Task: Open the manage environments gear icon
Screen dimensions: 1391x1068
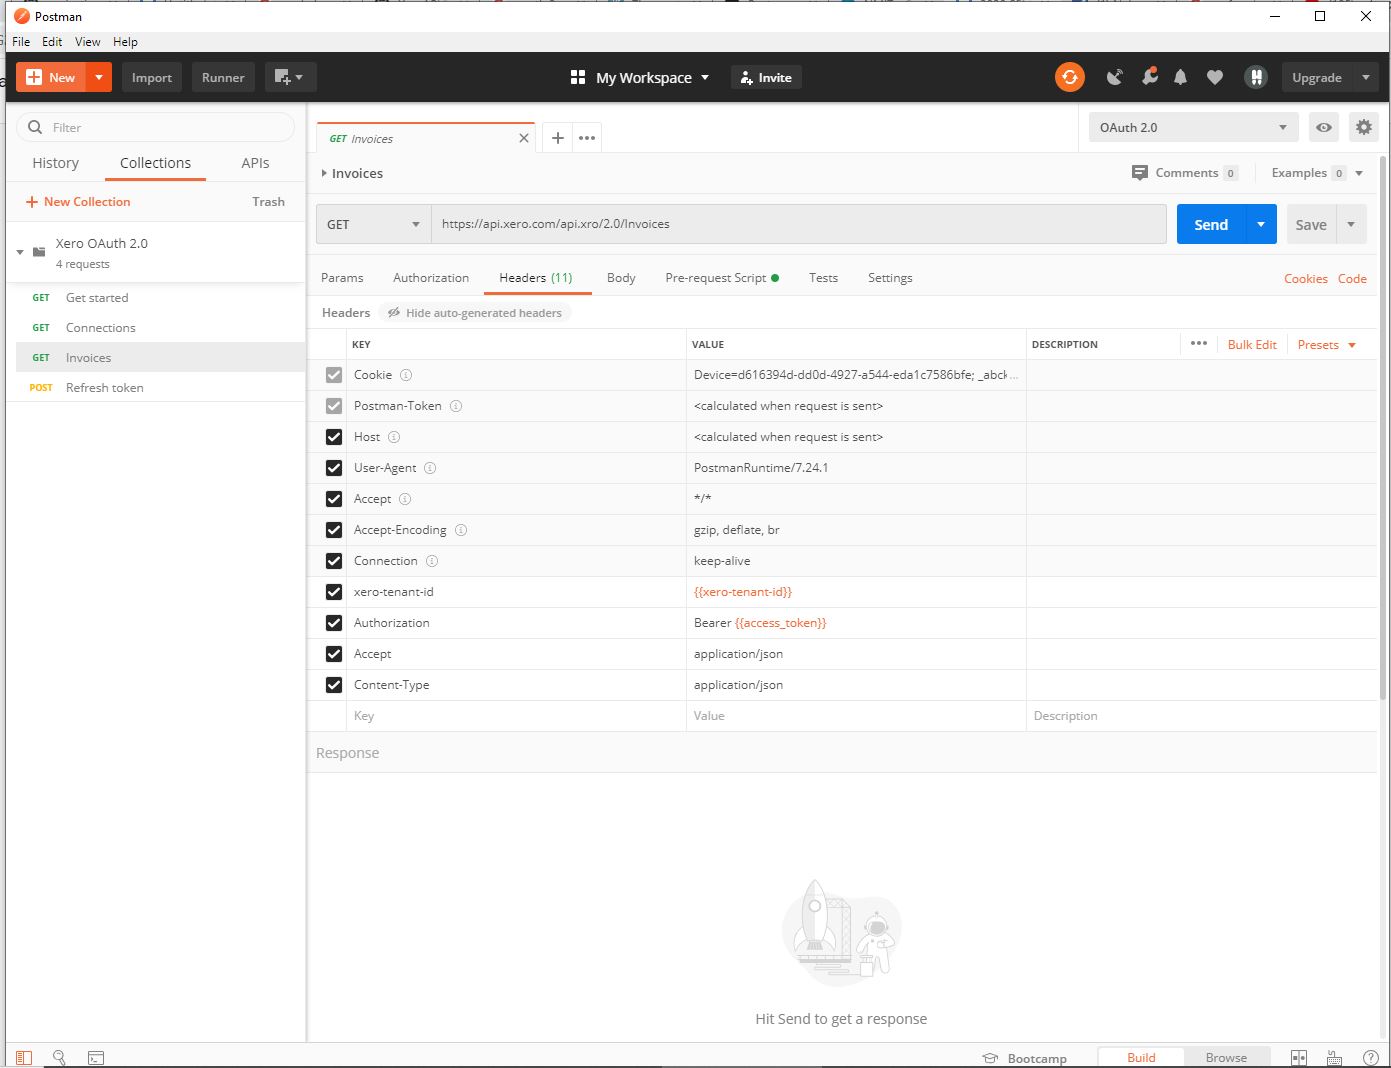Action: (x=1364, y=127)
